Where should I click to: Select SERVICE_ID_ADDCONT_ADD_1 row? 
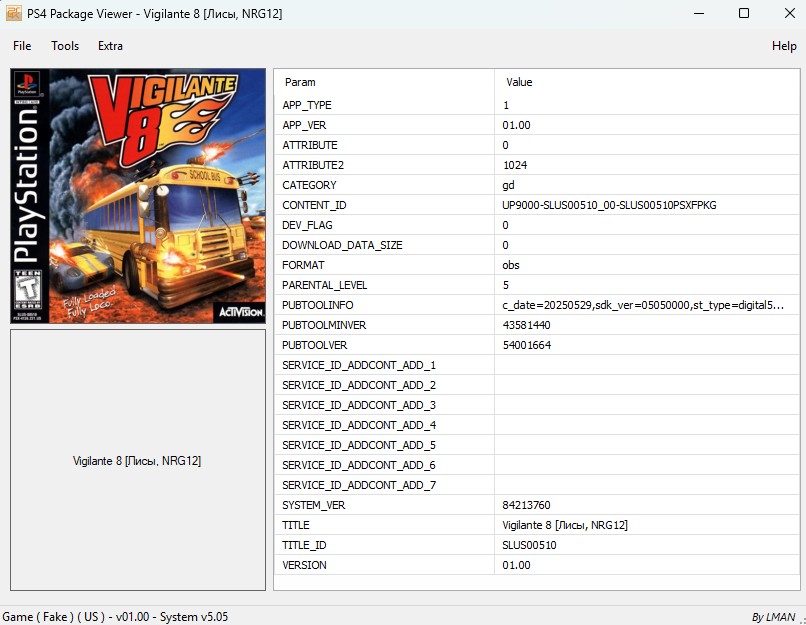tap(537, 365)
